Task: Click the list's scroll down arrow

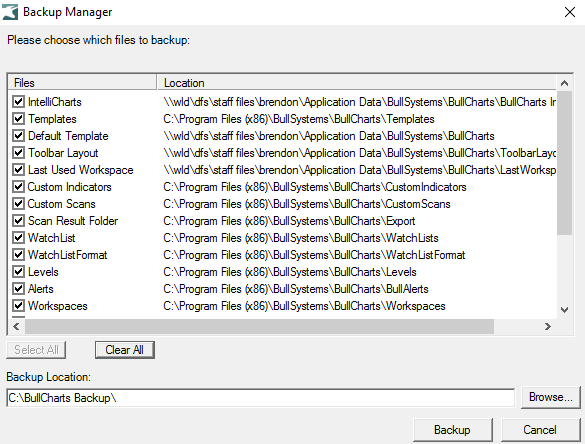Action: click(564, 310)
